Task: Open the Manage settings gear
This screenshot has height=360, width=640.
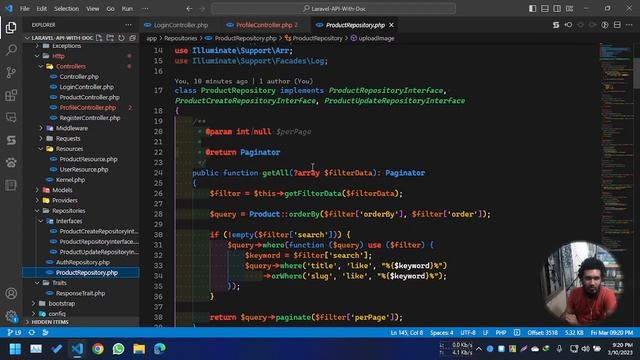Action: click(11, 316)
